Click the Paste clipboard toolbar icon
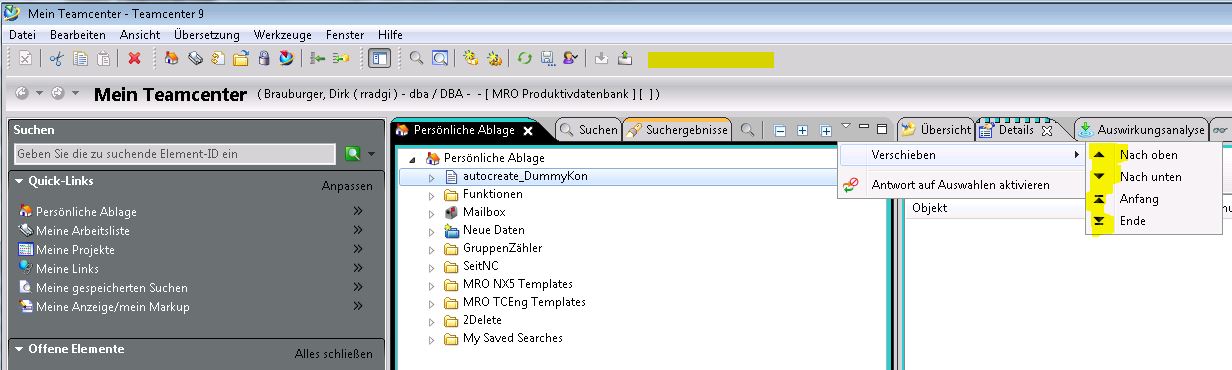1232x370 pixels. point(103,58)
